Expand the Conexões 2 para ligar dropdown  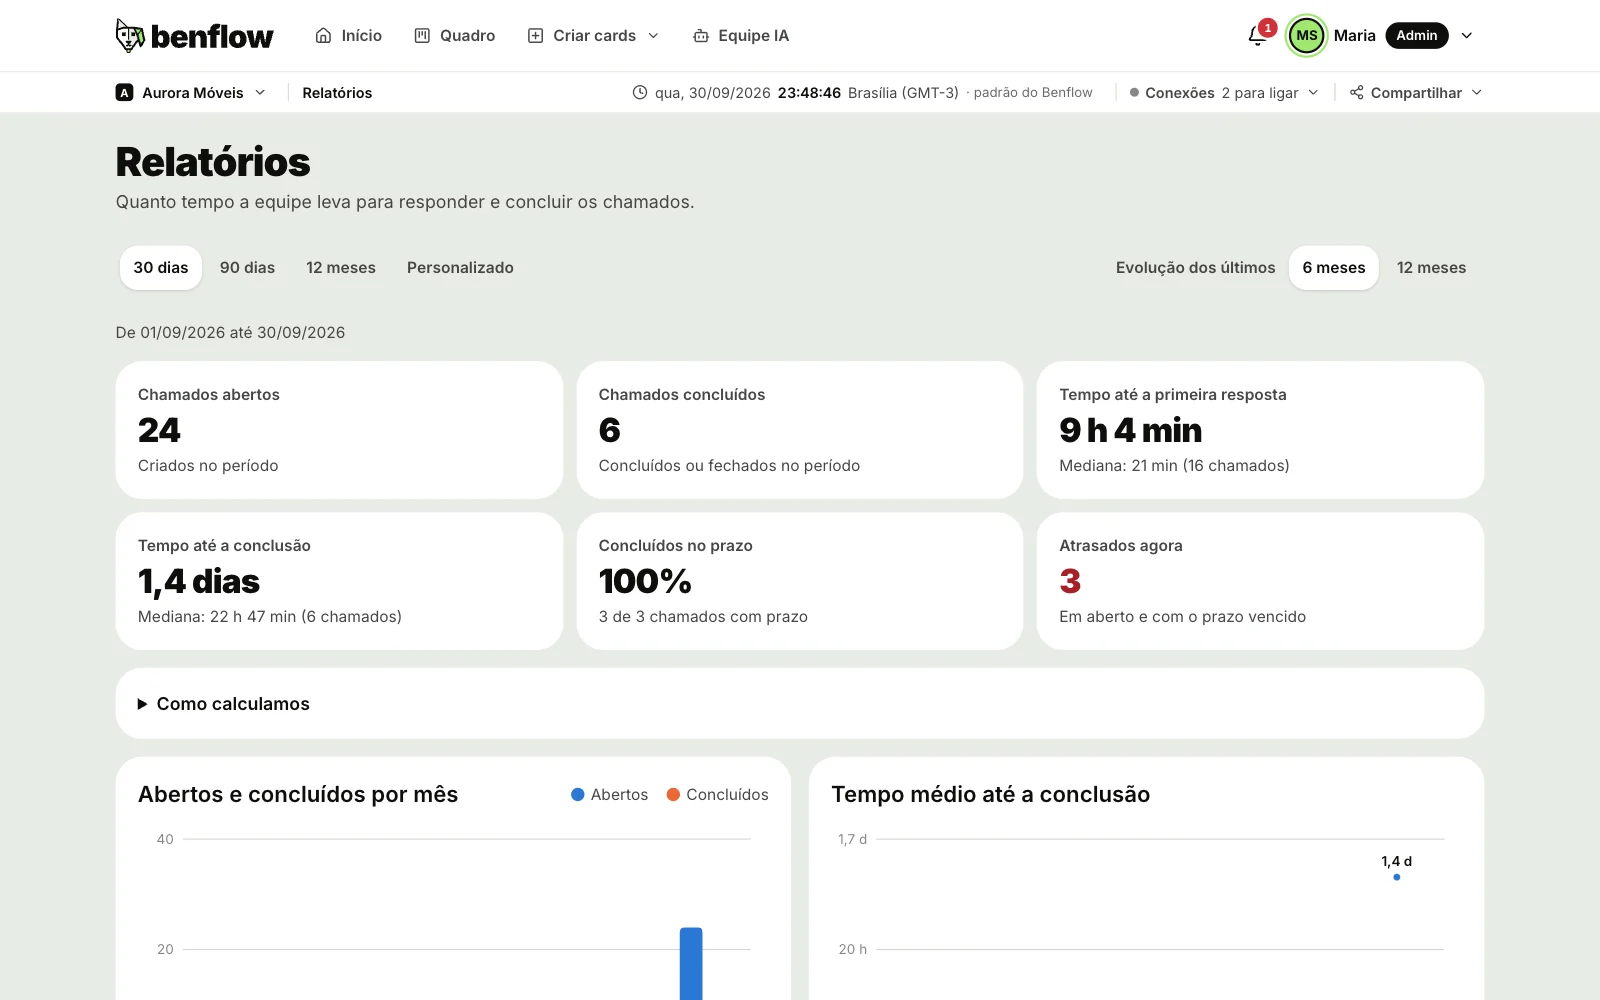tap(1224, 93)
